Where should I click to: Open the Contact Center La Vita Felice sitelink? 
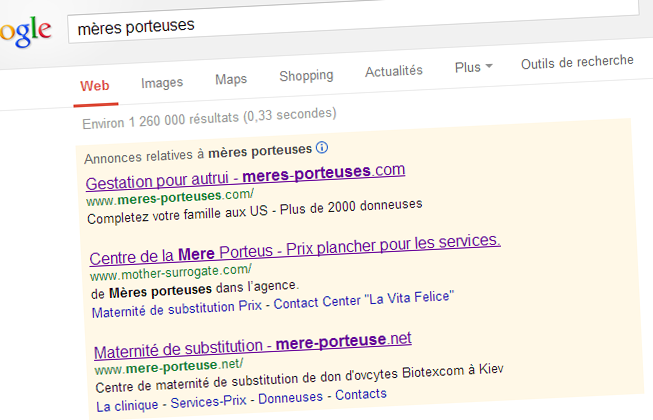[x=364, y=299]
